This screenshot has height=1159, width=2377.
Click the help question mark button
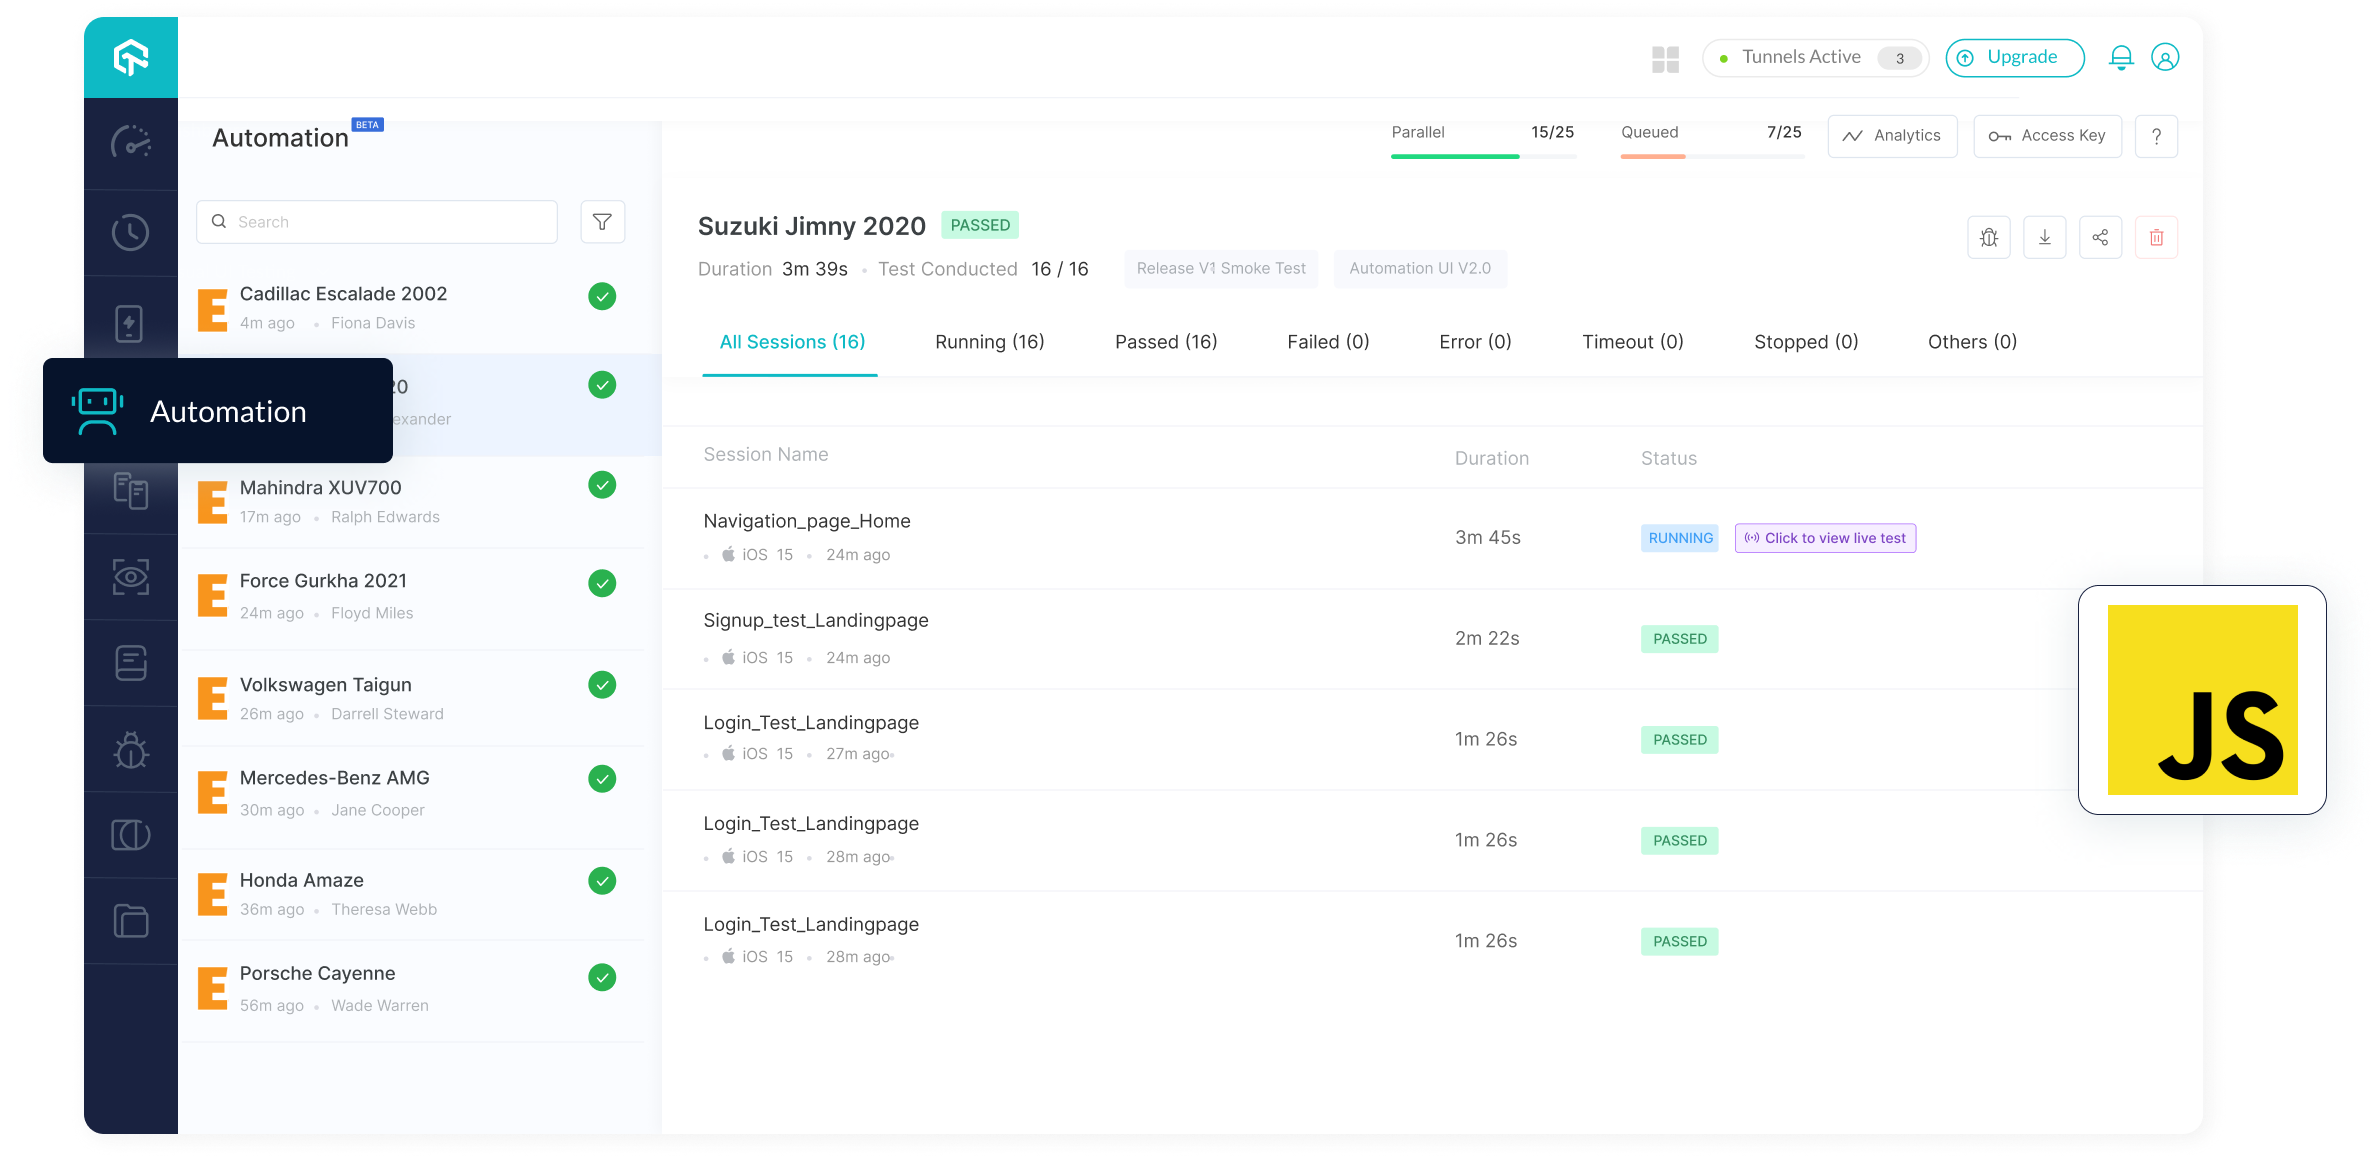(x=2156, y=136)
